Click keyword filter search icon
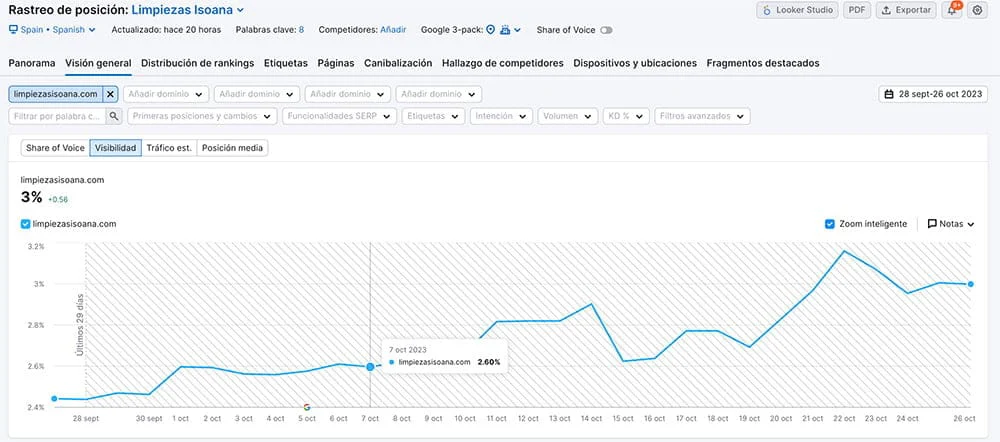Screen dimensions: 1000x442 114,116
